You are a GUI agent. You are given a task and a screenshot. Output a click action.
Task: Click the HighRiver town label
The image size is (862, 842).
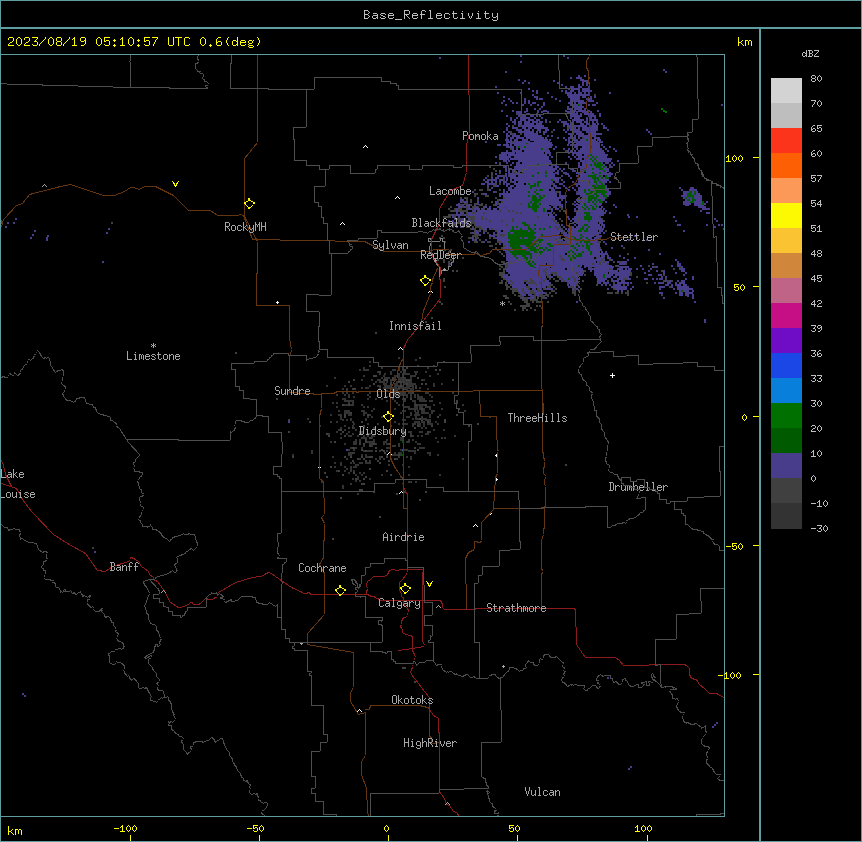[430, 743]
